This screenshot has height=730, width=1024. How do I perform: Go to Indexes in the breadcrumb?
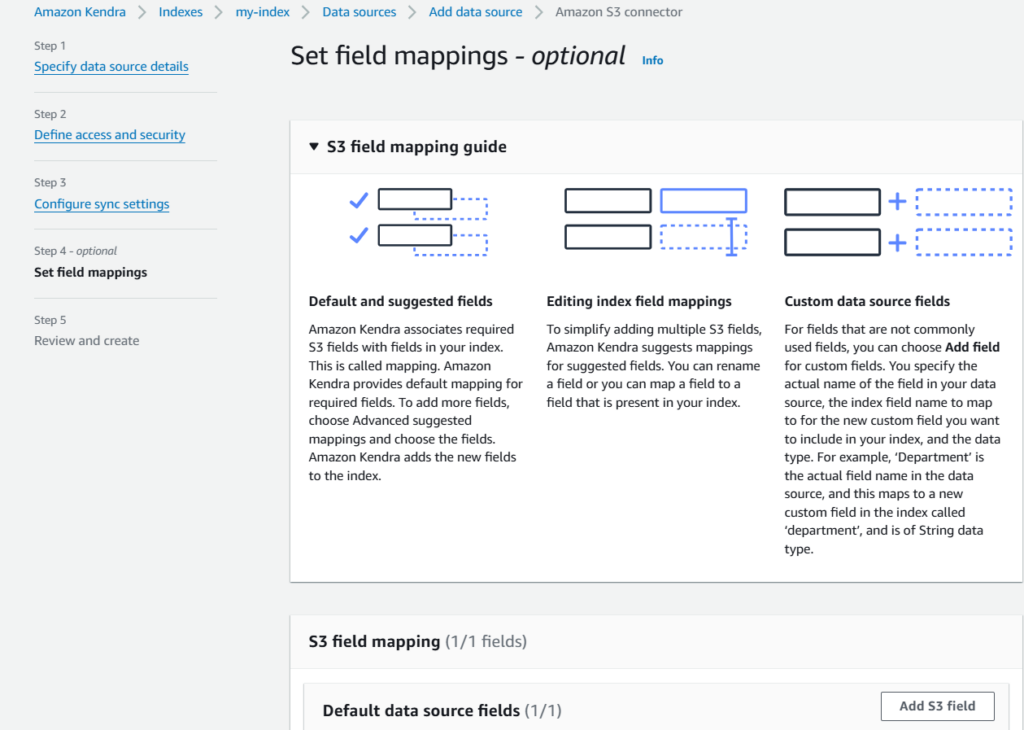click(180, 12)
